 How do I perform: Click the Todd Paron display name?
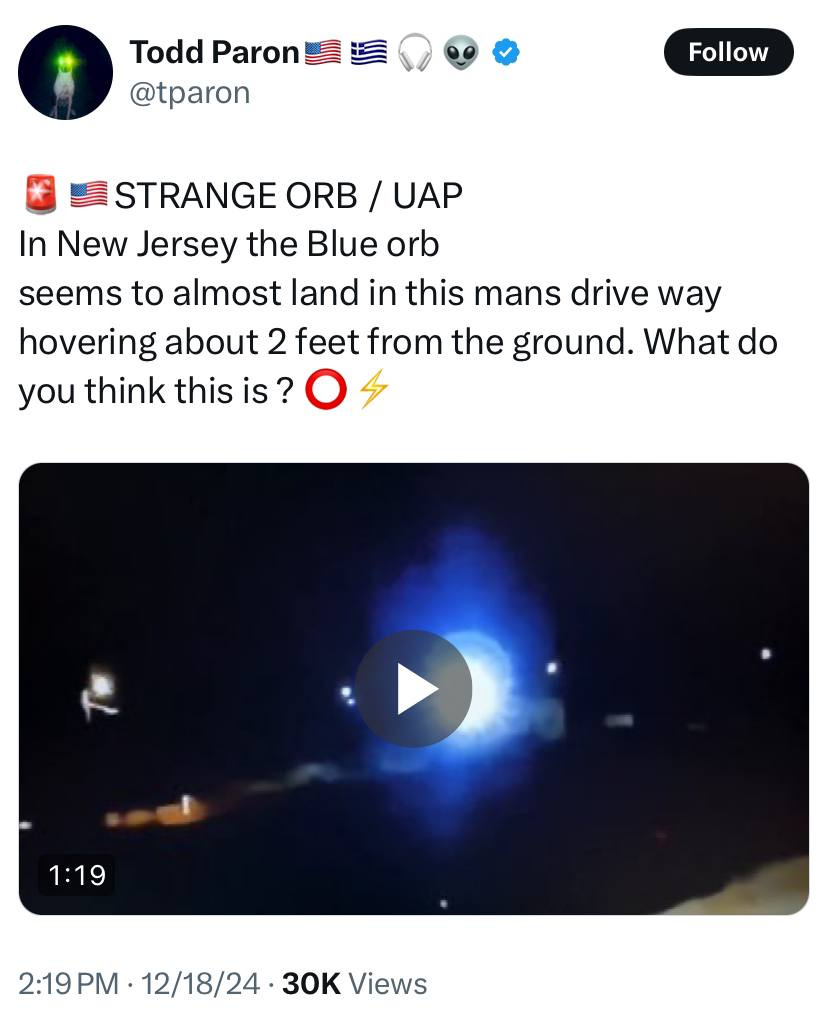pyautogui.click(x=214, y=52)
